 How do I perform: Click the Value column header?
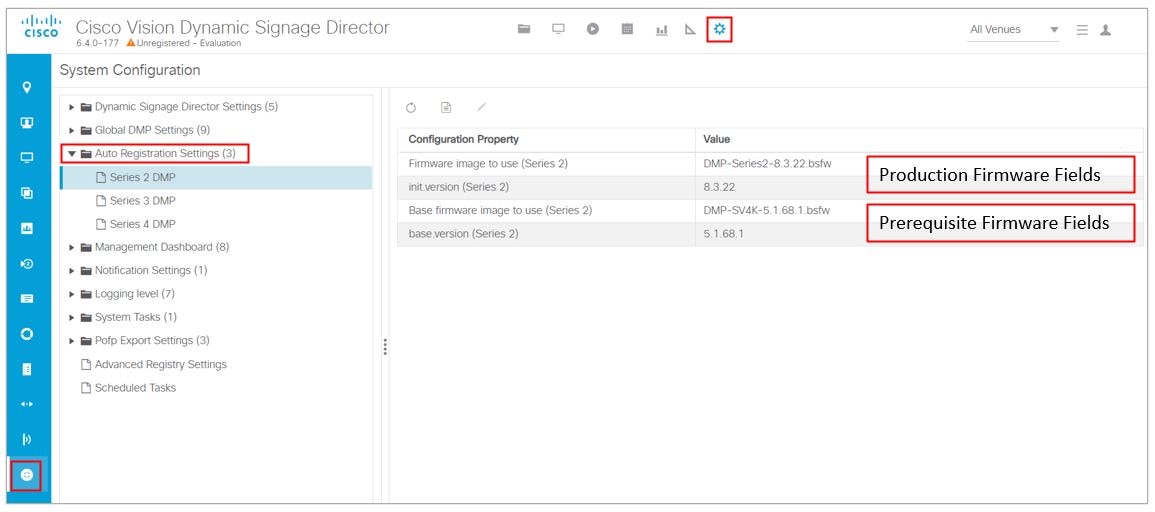[x=919, y=139]
